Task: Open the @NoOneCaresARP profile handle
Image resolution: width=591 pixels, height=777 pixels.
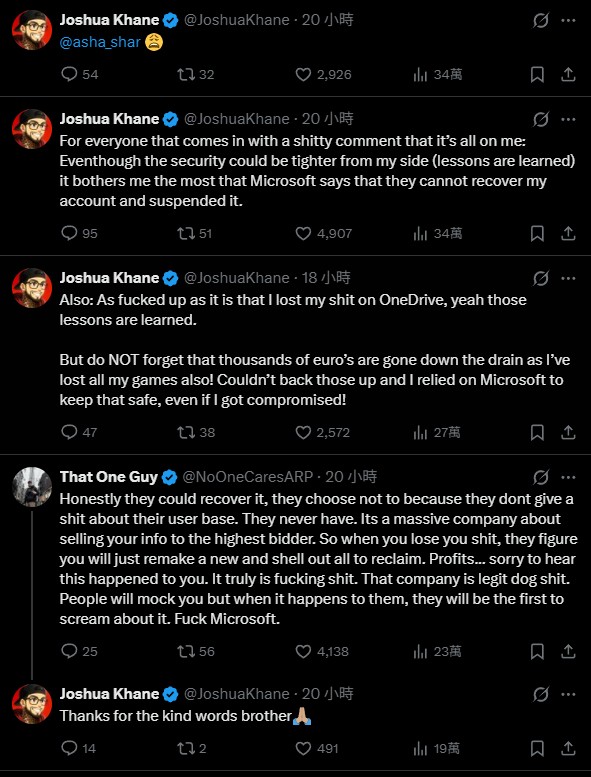Action: point(248,477)
